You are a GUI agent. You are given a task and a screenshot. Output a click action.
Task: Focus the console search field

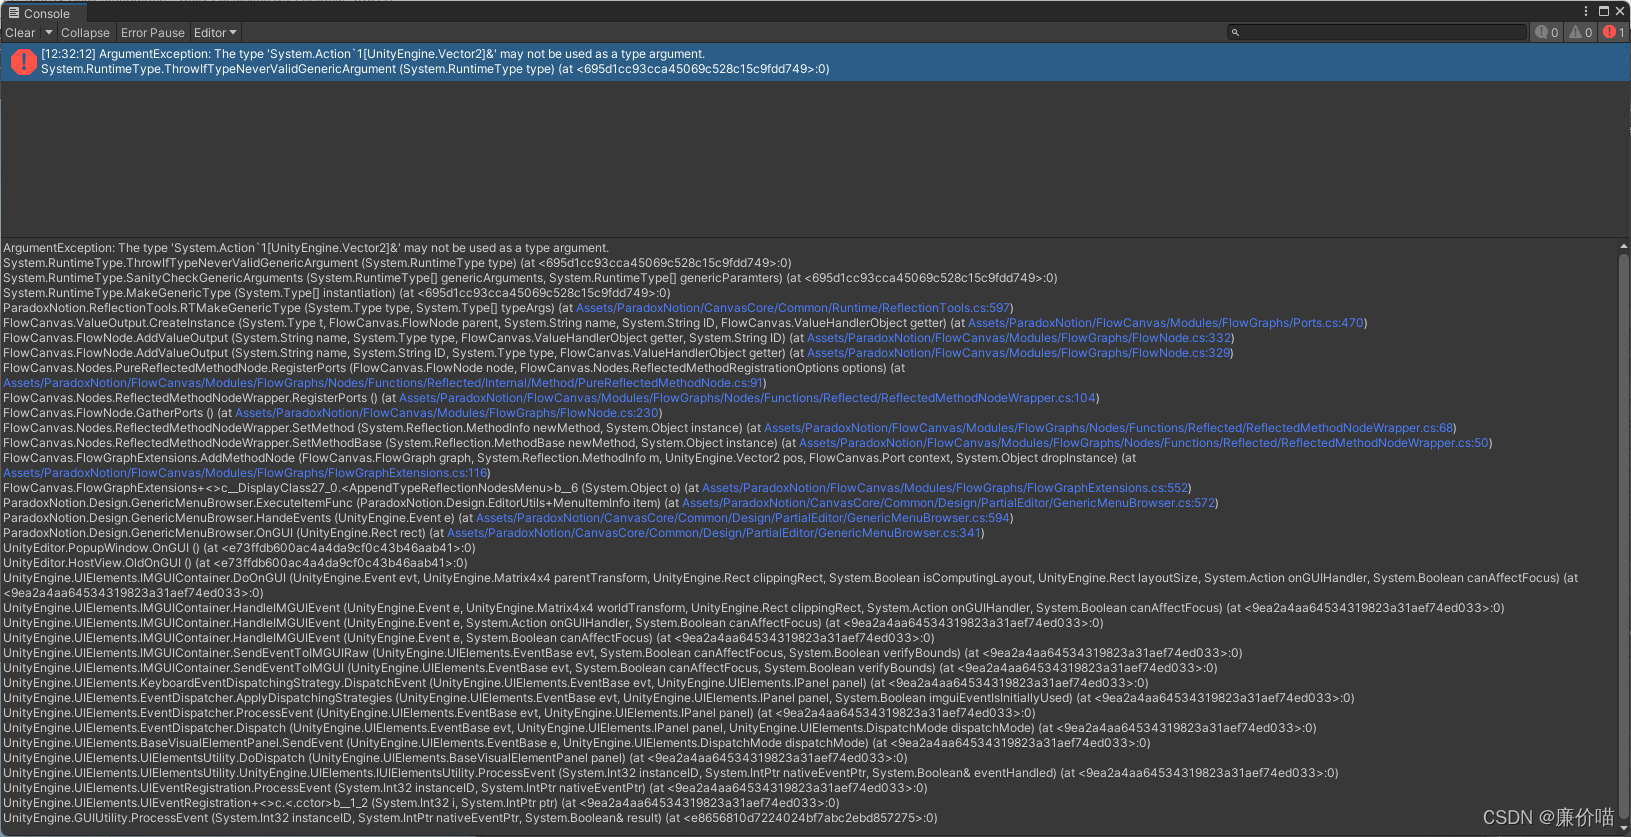pyautogui.click(x=1377, y=33)
